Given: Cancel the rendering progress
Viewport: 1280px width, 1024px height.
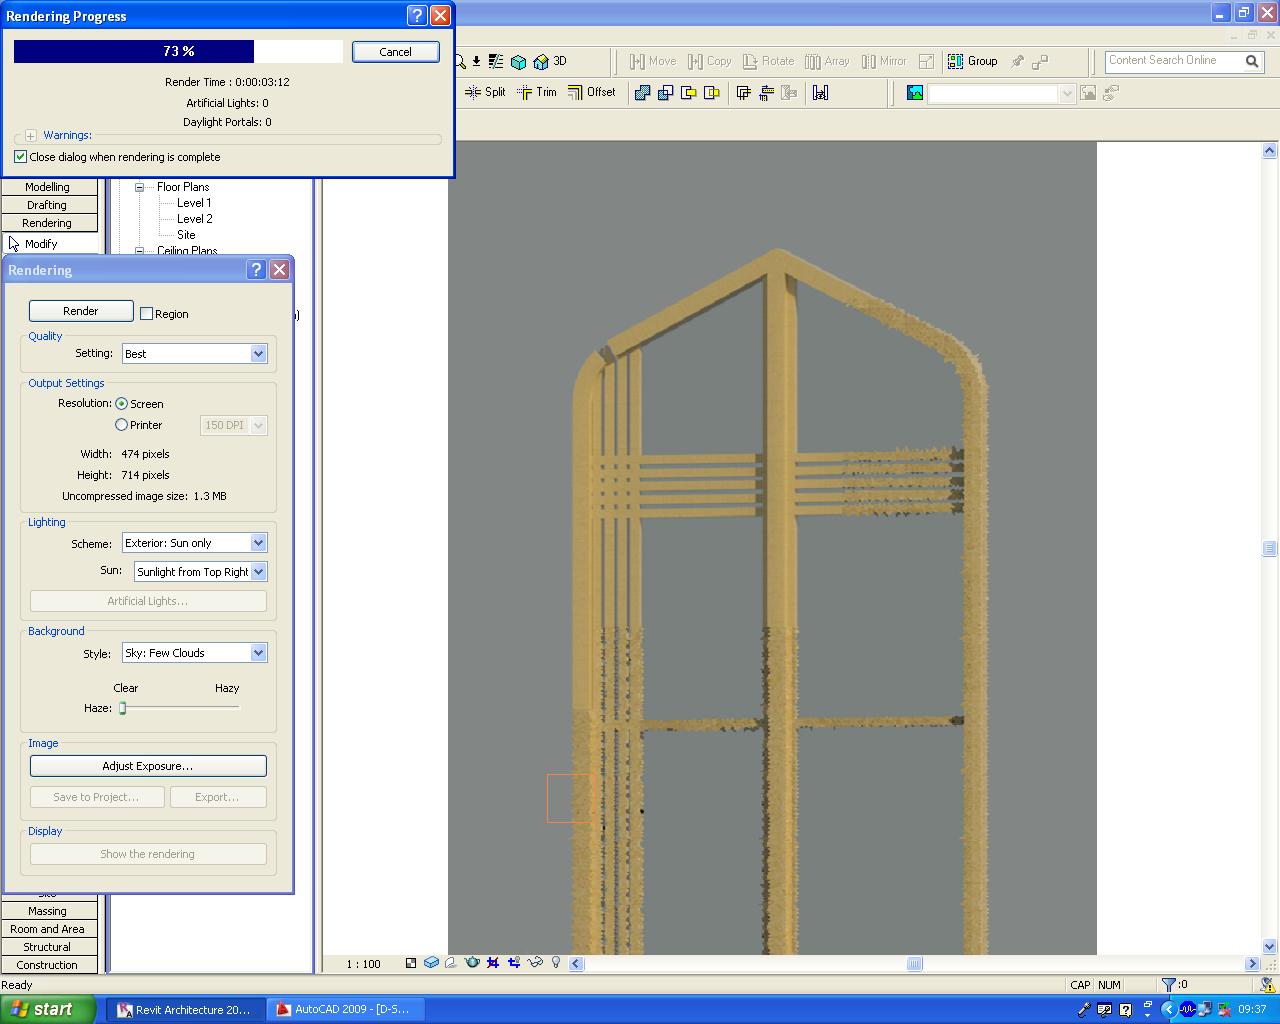Looking at the screenshot, I should [395, 52].
